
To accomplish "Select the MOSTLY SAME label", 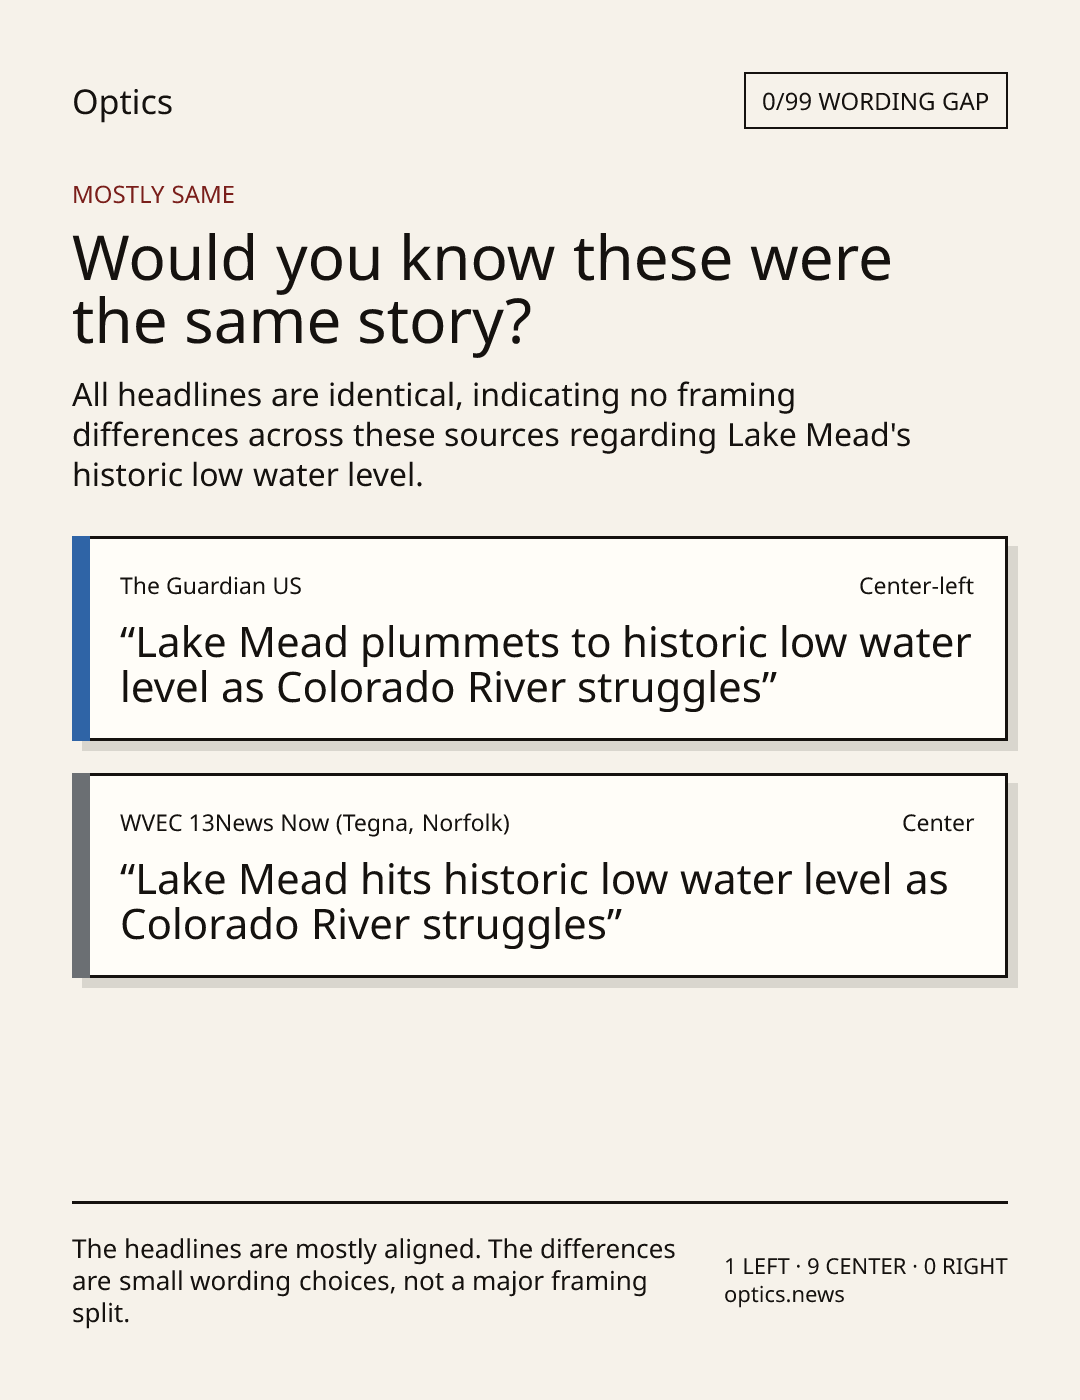I will tap(153, 195).
